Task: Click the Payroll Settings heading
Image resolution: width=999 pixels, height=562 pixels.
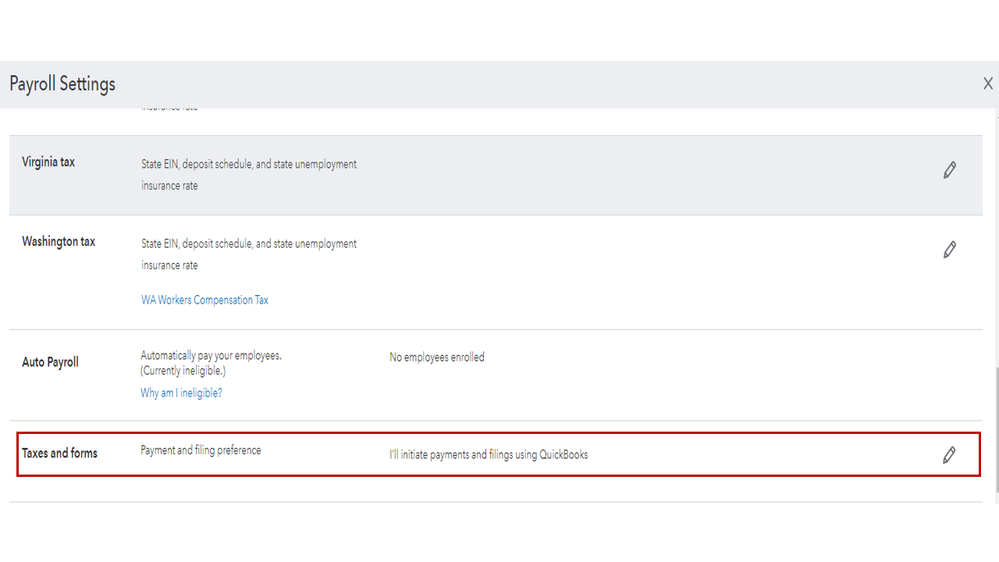Action: point(63,84)
